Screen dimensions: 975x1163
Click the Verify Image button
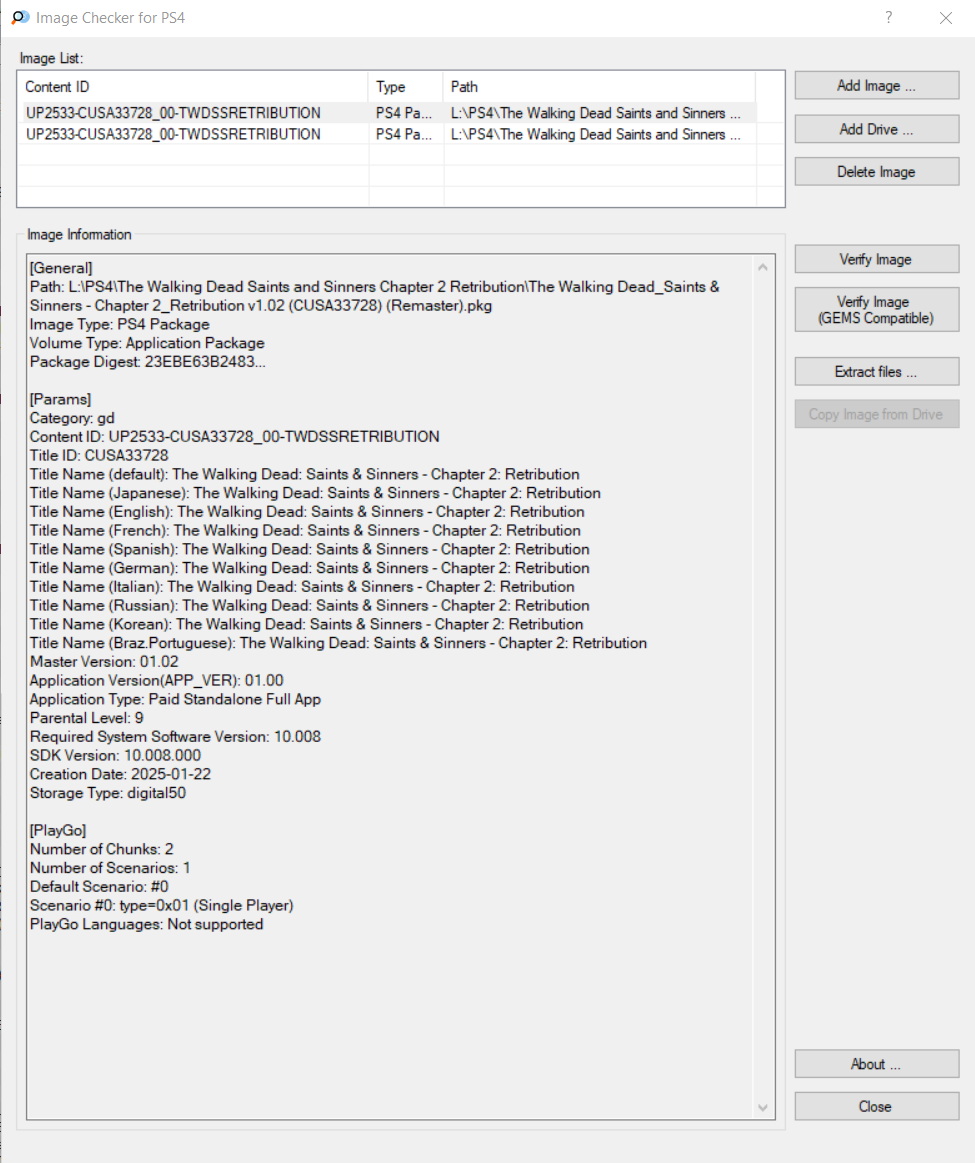tap(876, 259)
